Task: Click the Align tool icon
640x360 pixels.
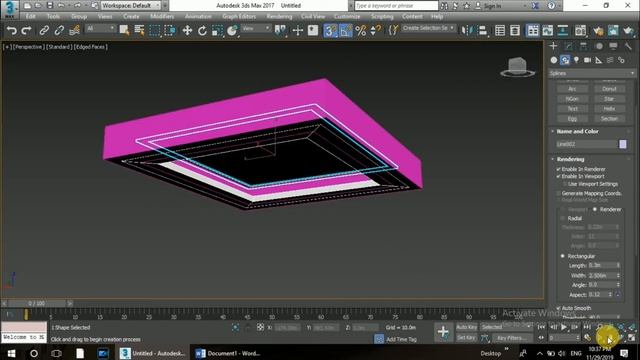Action: [x=482, y=31]
